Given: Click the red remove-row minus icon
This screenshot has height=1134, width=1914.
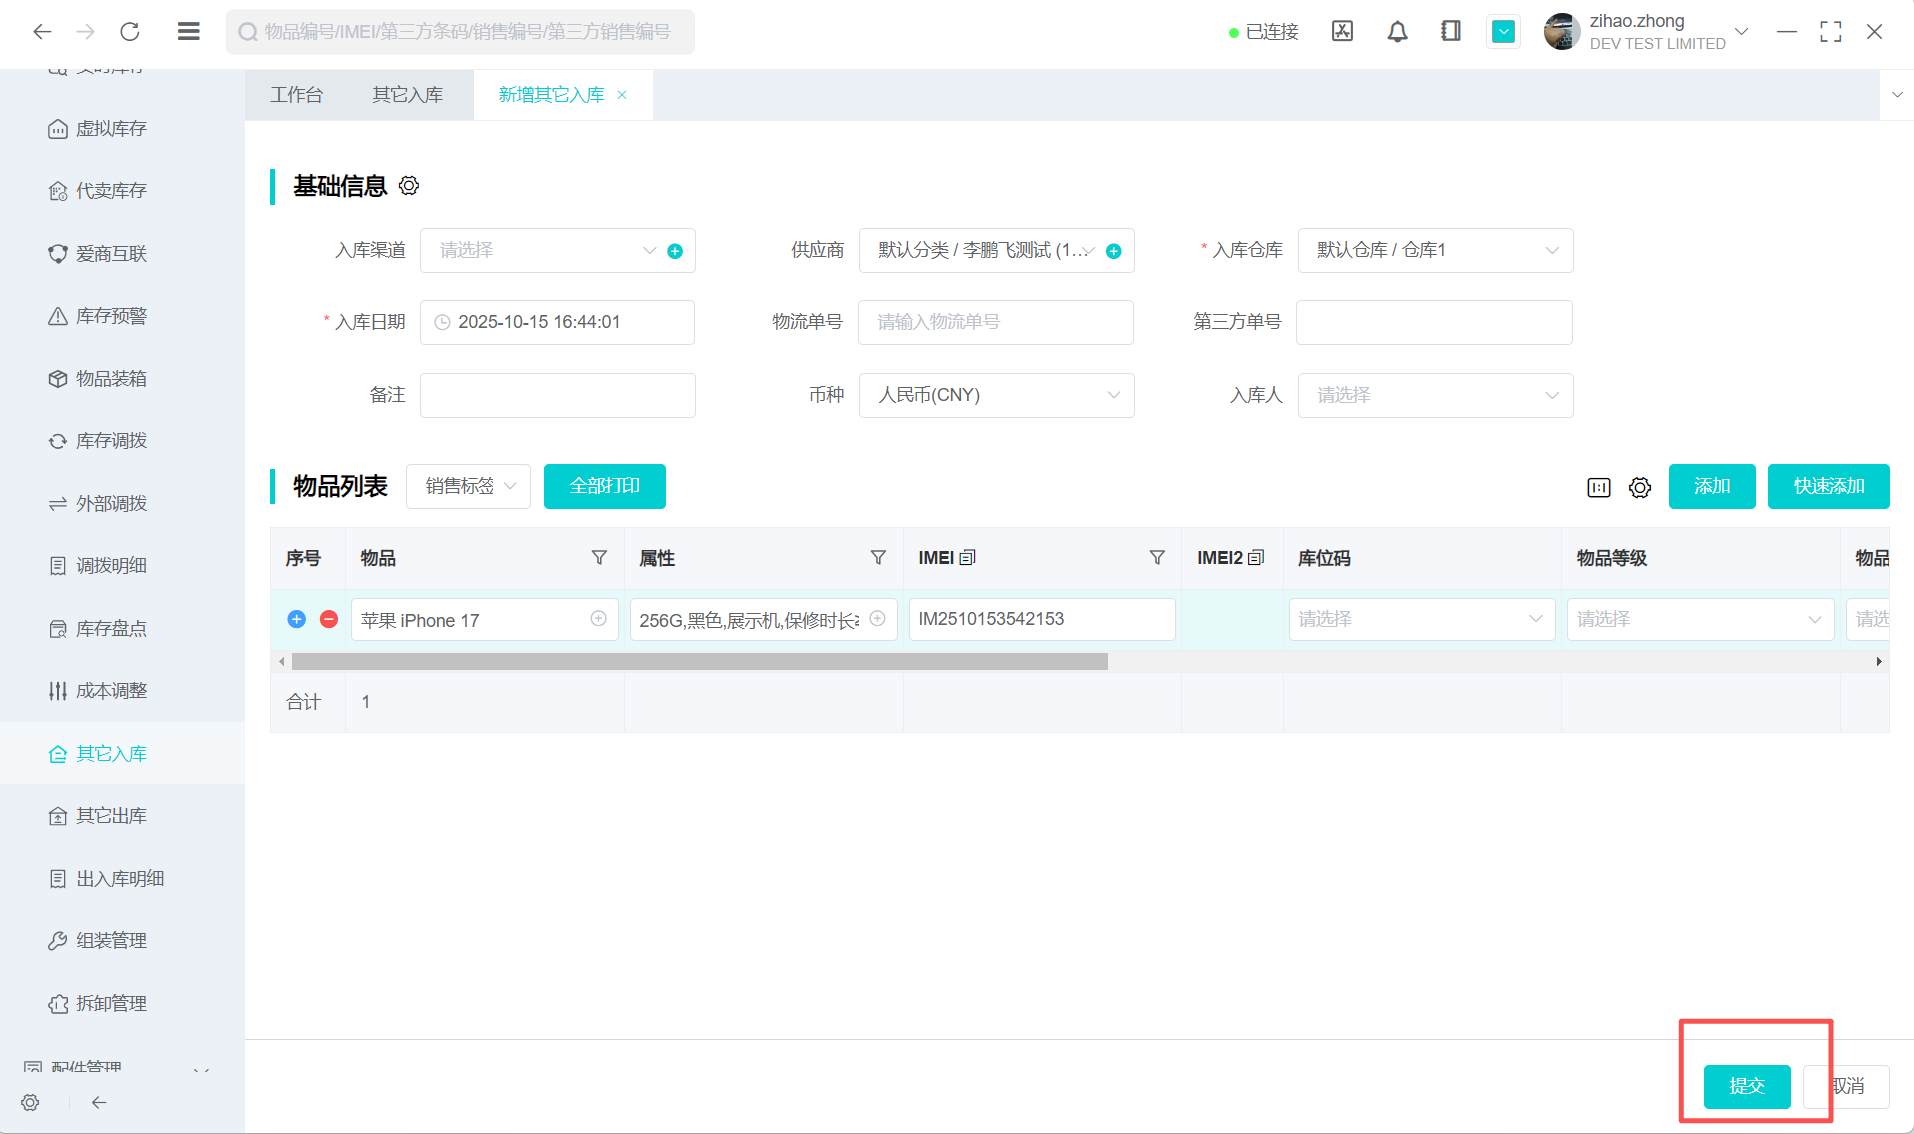Looking at the screenshot, I should pyautogui.click(x=329, y=619).
